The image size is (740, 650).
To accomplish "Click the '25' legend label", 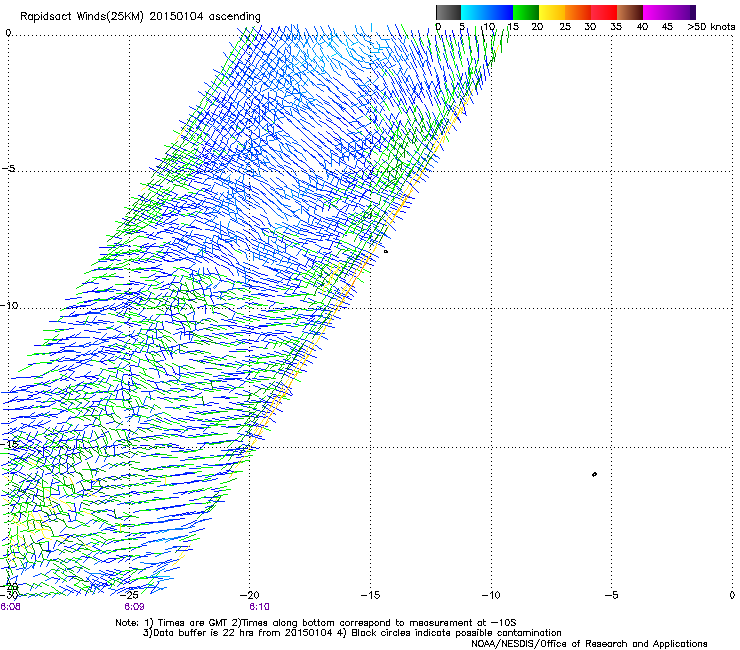I will click(564, 27).
